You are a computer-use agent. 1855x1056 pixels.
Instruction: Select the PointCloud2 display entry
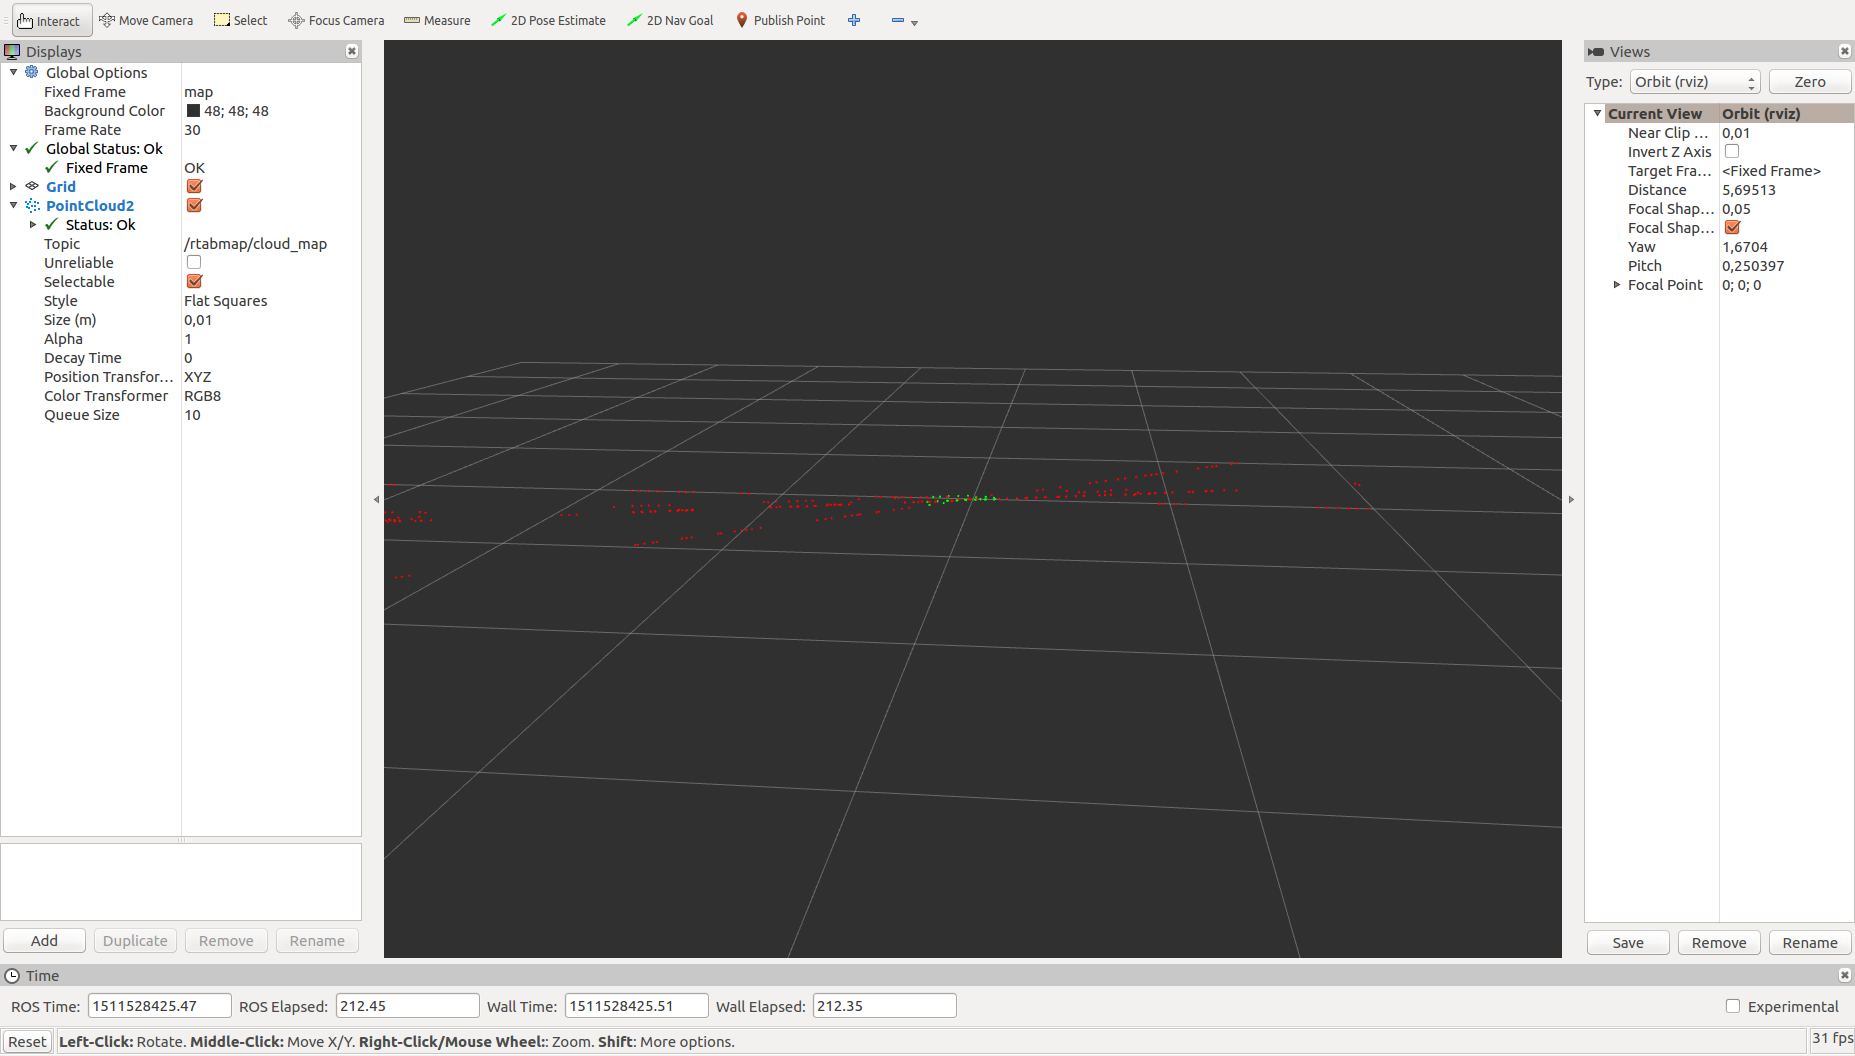coord(90,205)
